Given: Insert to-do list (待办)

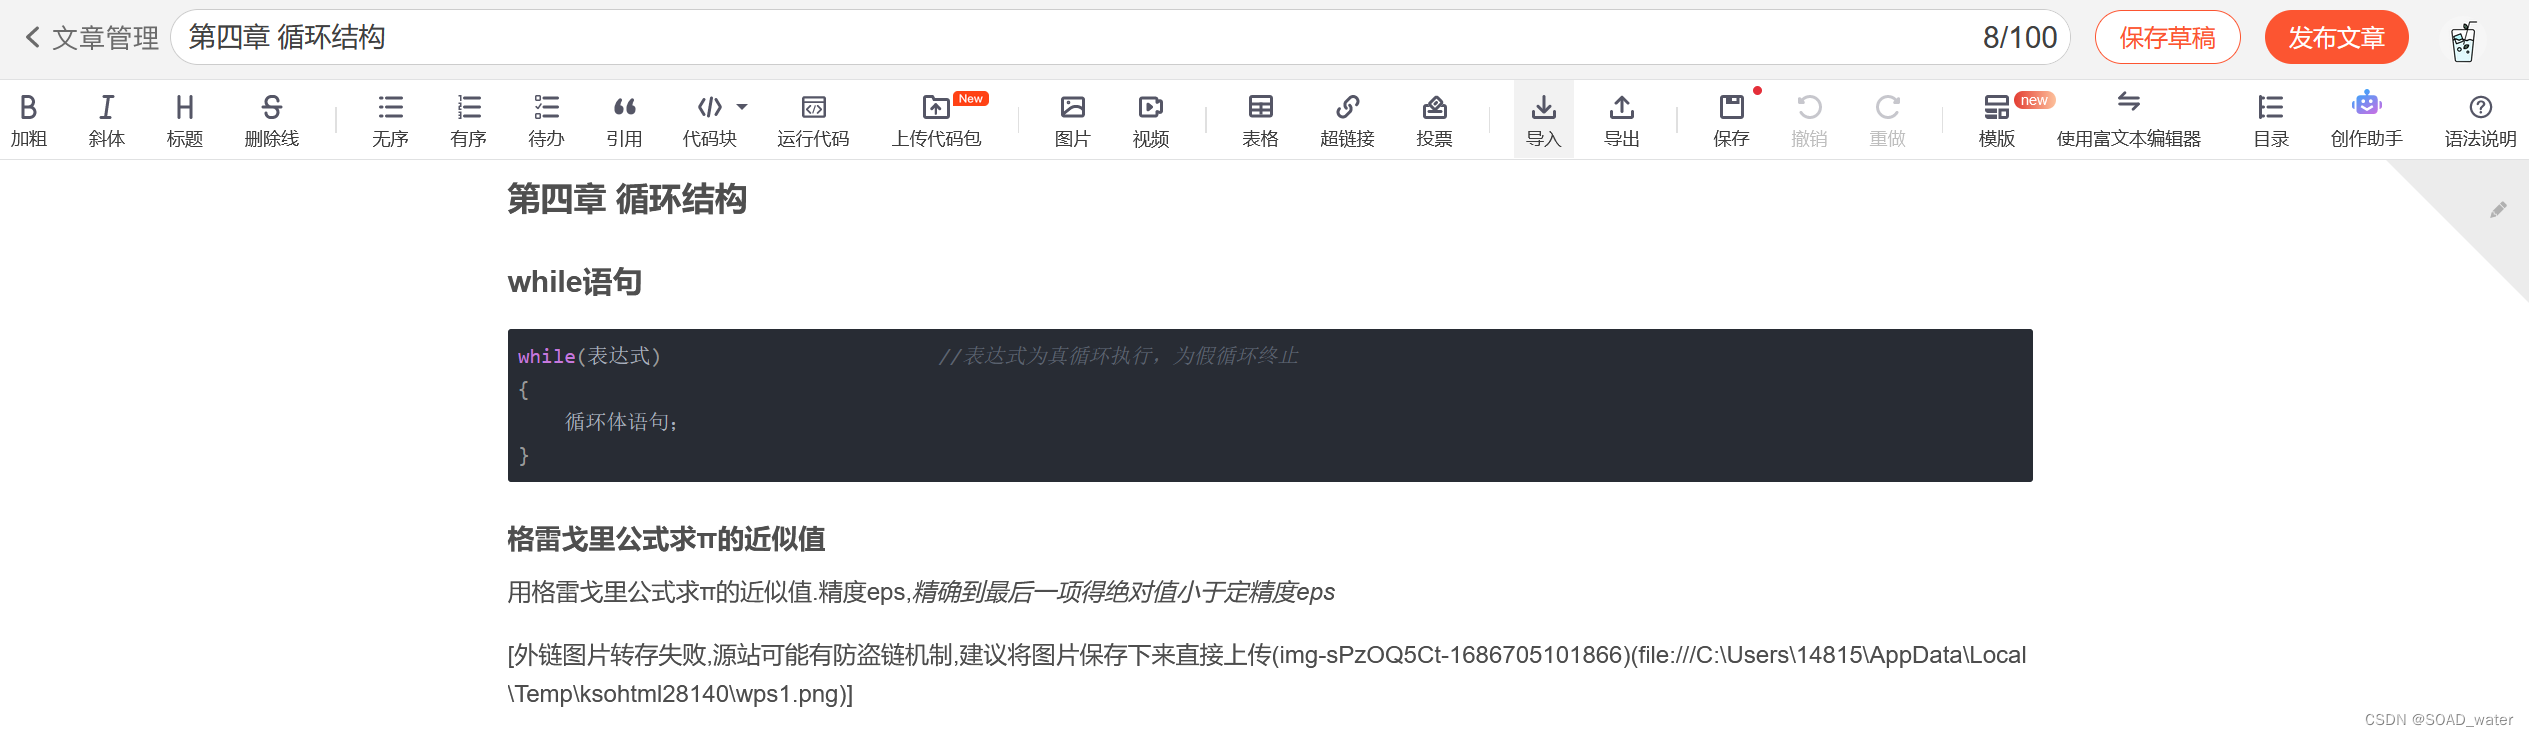Looking at the screenshot, I should pyautogui.click(x=547, y=120).
